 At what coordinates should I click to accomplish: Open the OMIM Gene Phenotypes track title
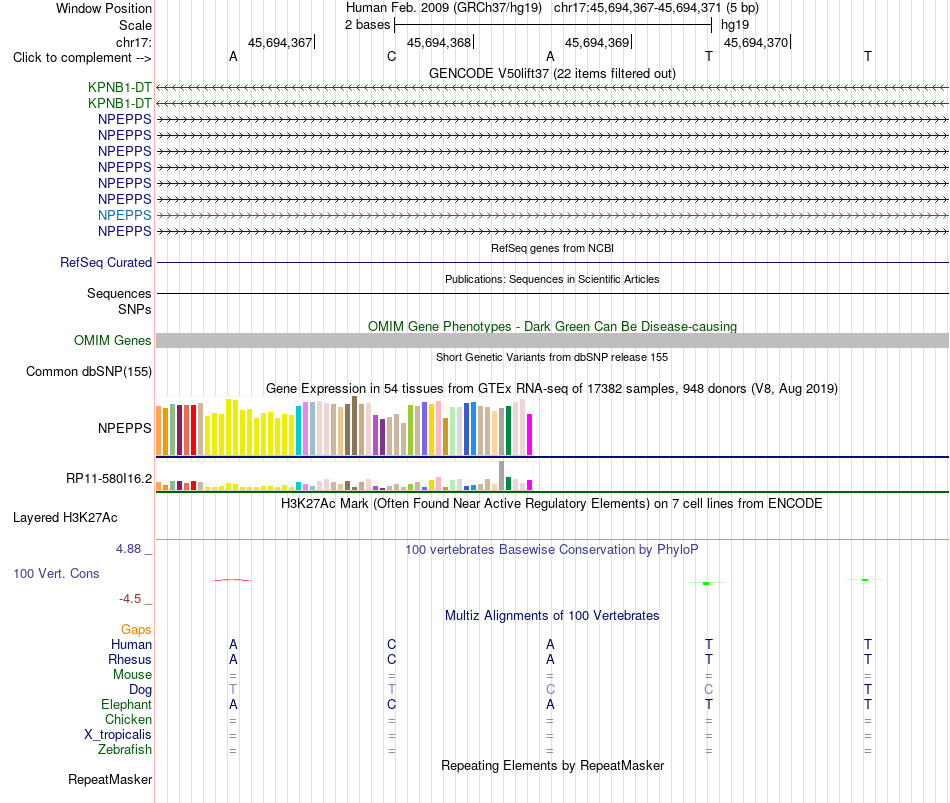pyautogui.click(x=552, y=326)
